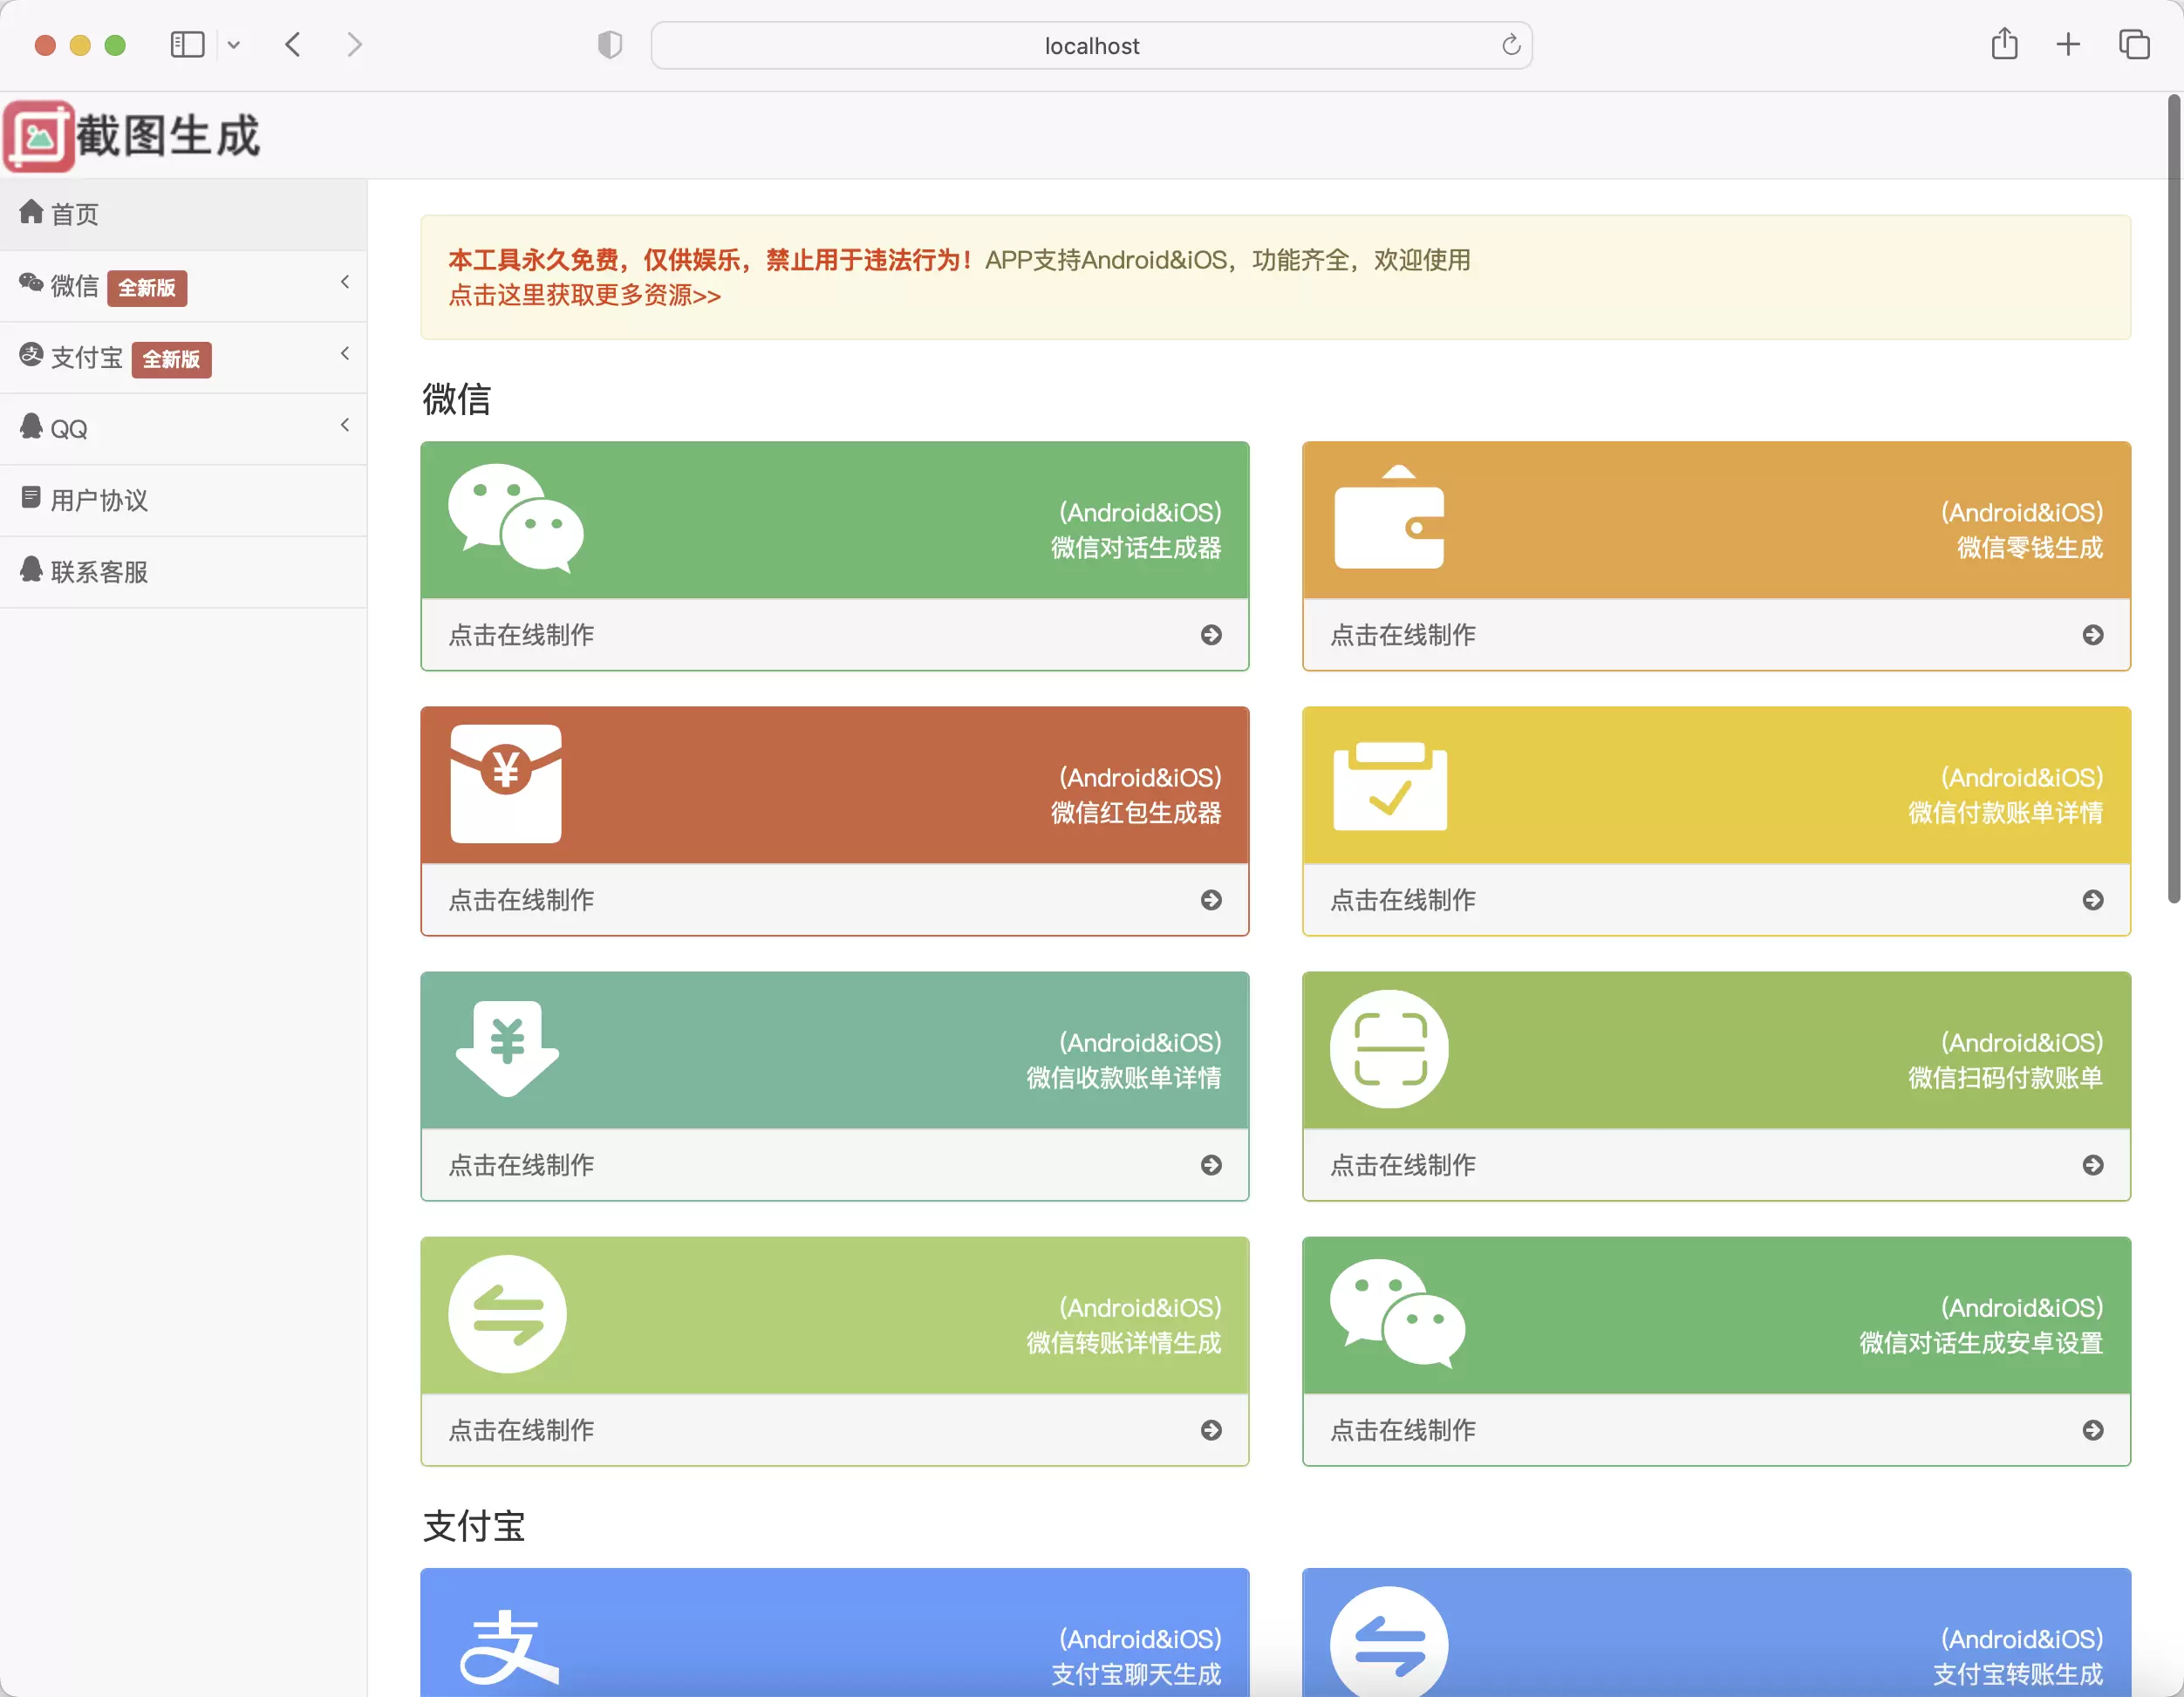The image size is (2184, 1697).
Task: Click the arrow icon in 微信对话生成安卓设置 card footer
Action: click(2093, 1430)
